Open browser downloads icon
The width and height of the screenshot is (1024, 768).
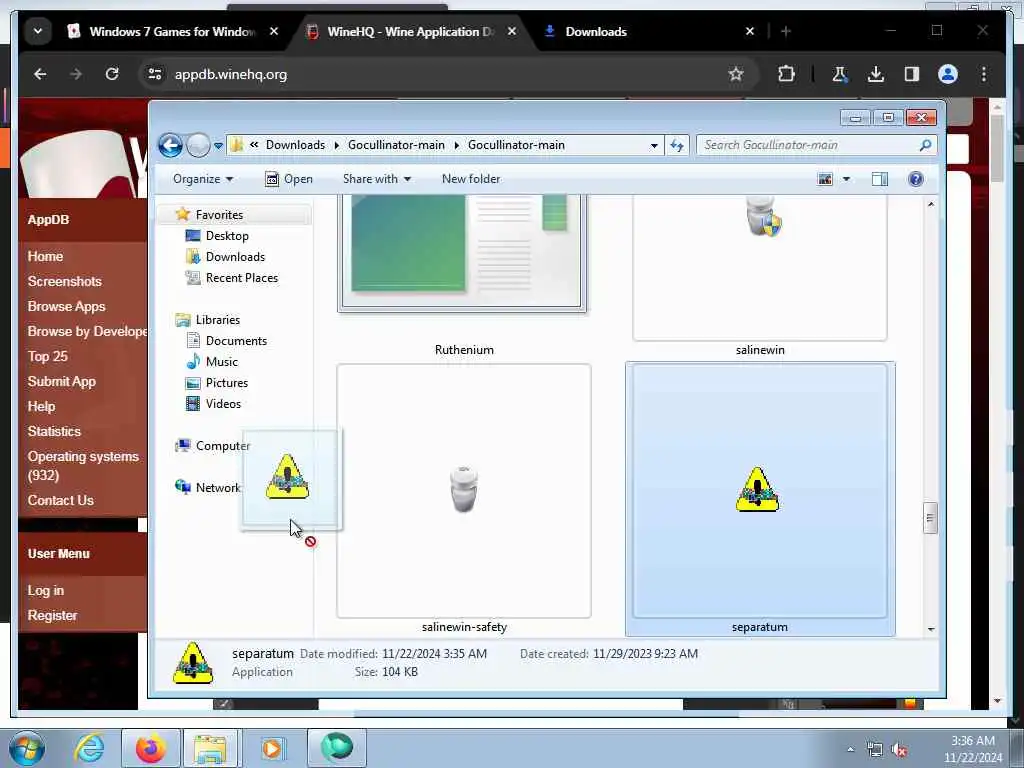click(876, 74)
